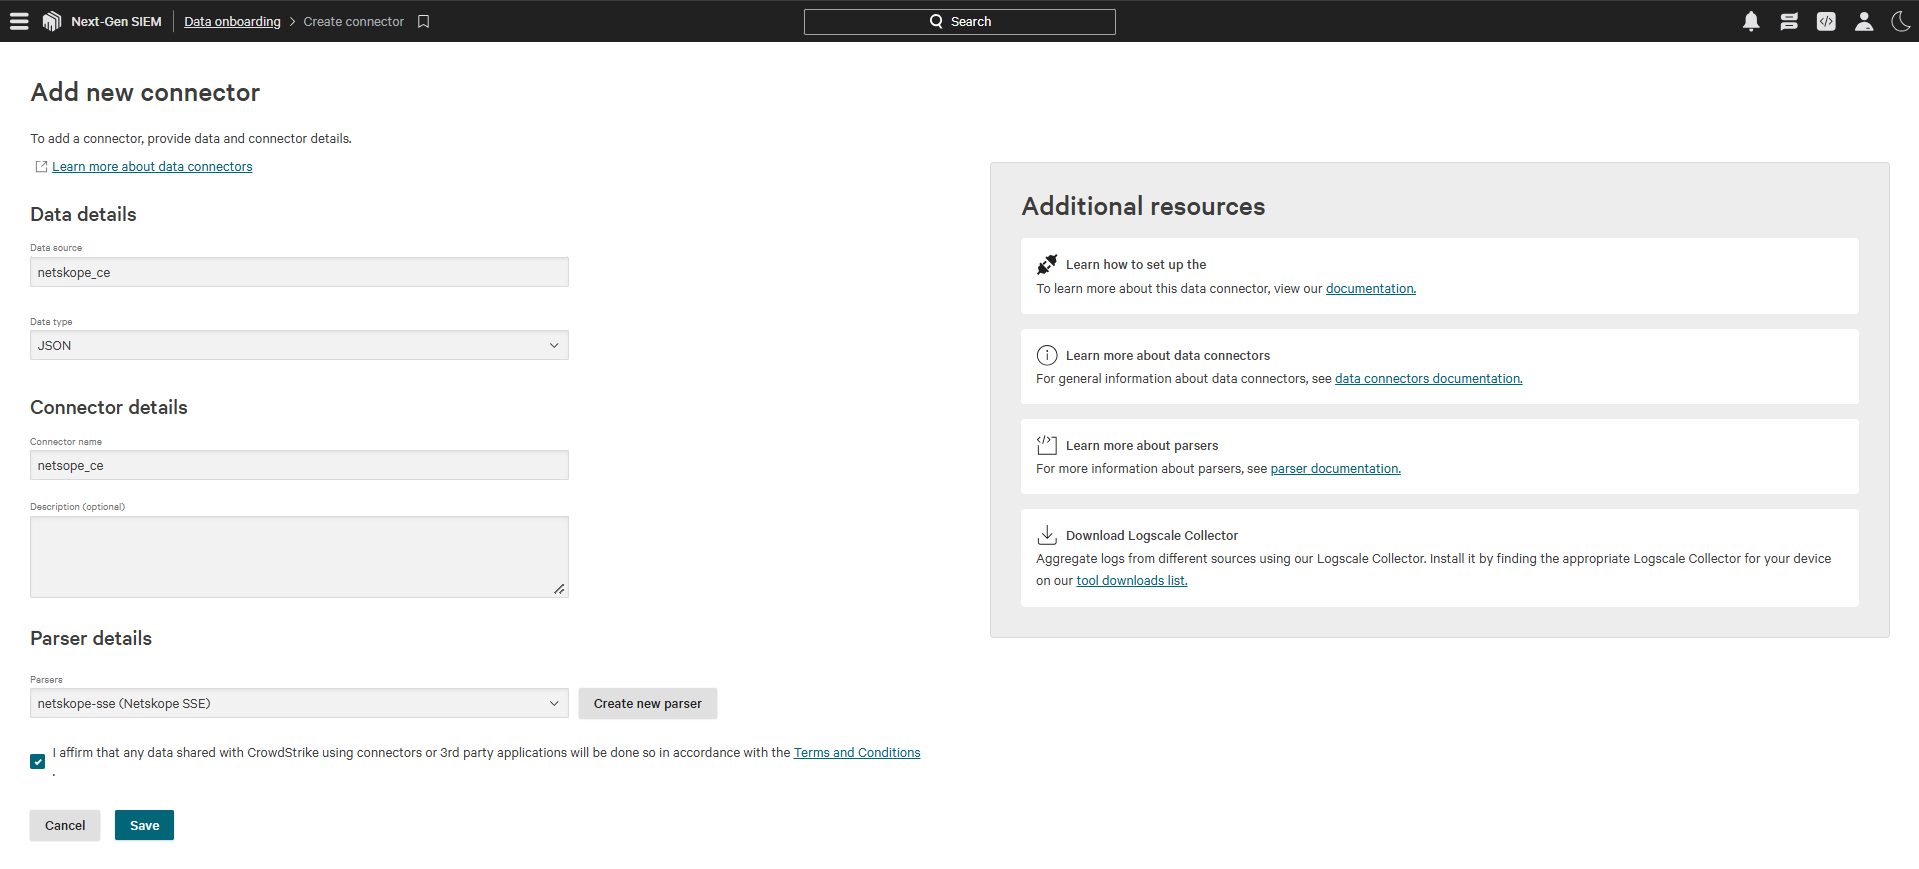Click the download icon for Logscale Collector
1919x869 pixels.
(x=1047, y=535)
